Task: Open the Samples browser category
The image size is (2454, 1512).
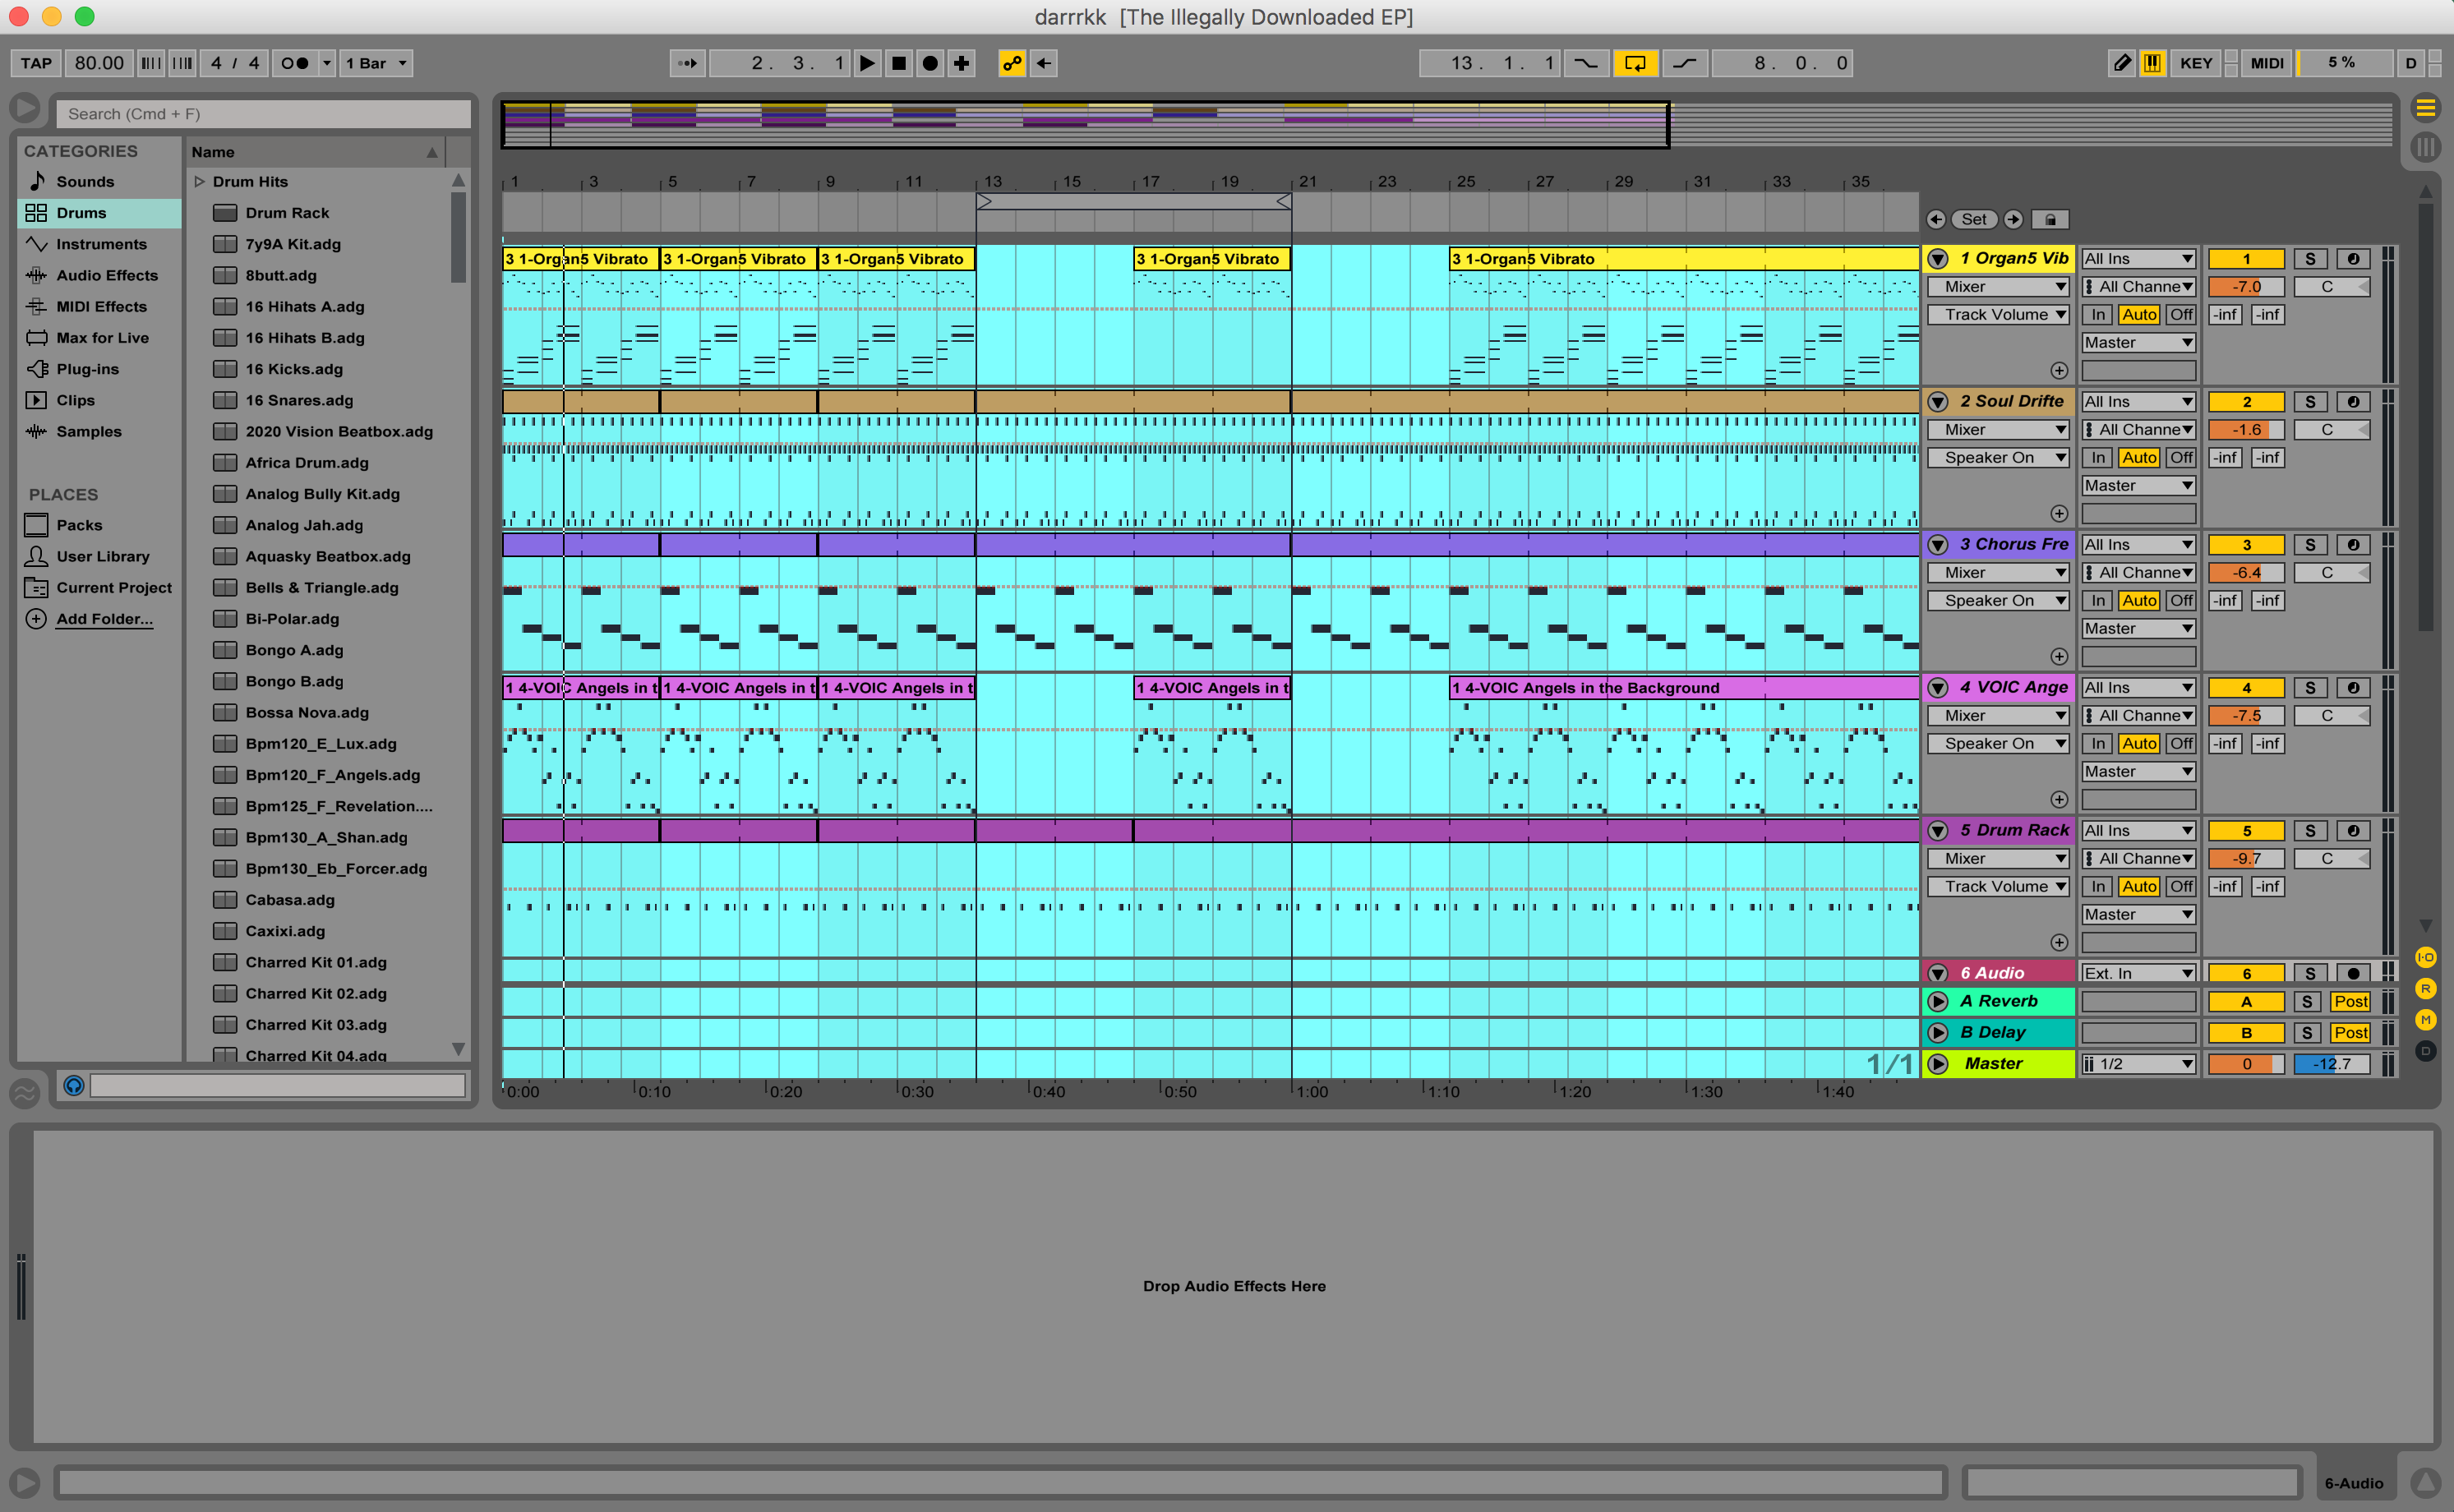Action: 89,431
